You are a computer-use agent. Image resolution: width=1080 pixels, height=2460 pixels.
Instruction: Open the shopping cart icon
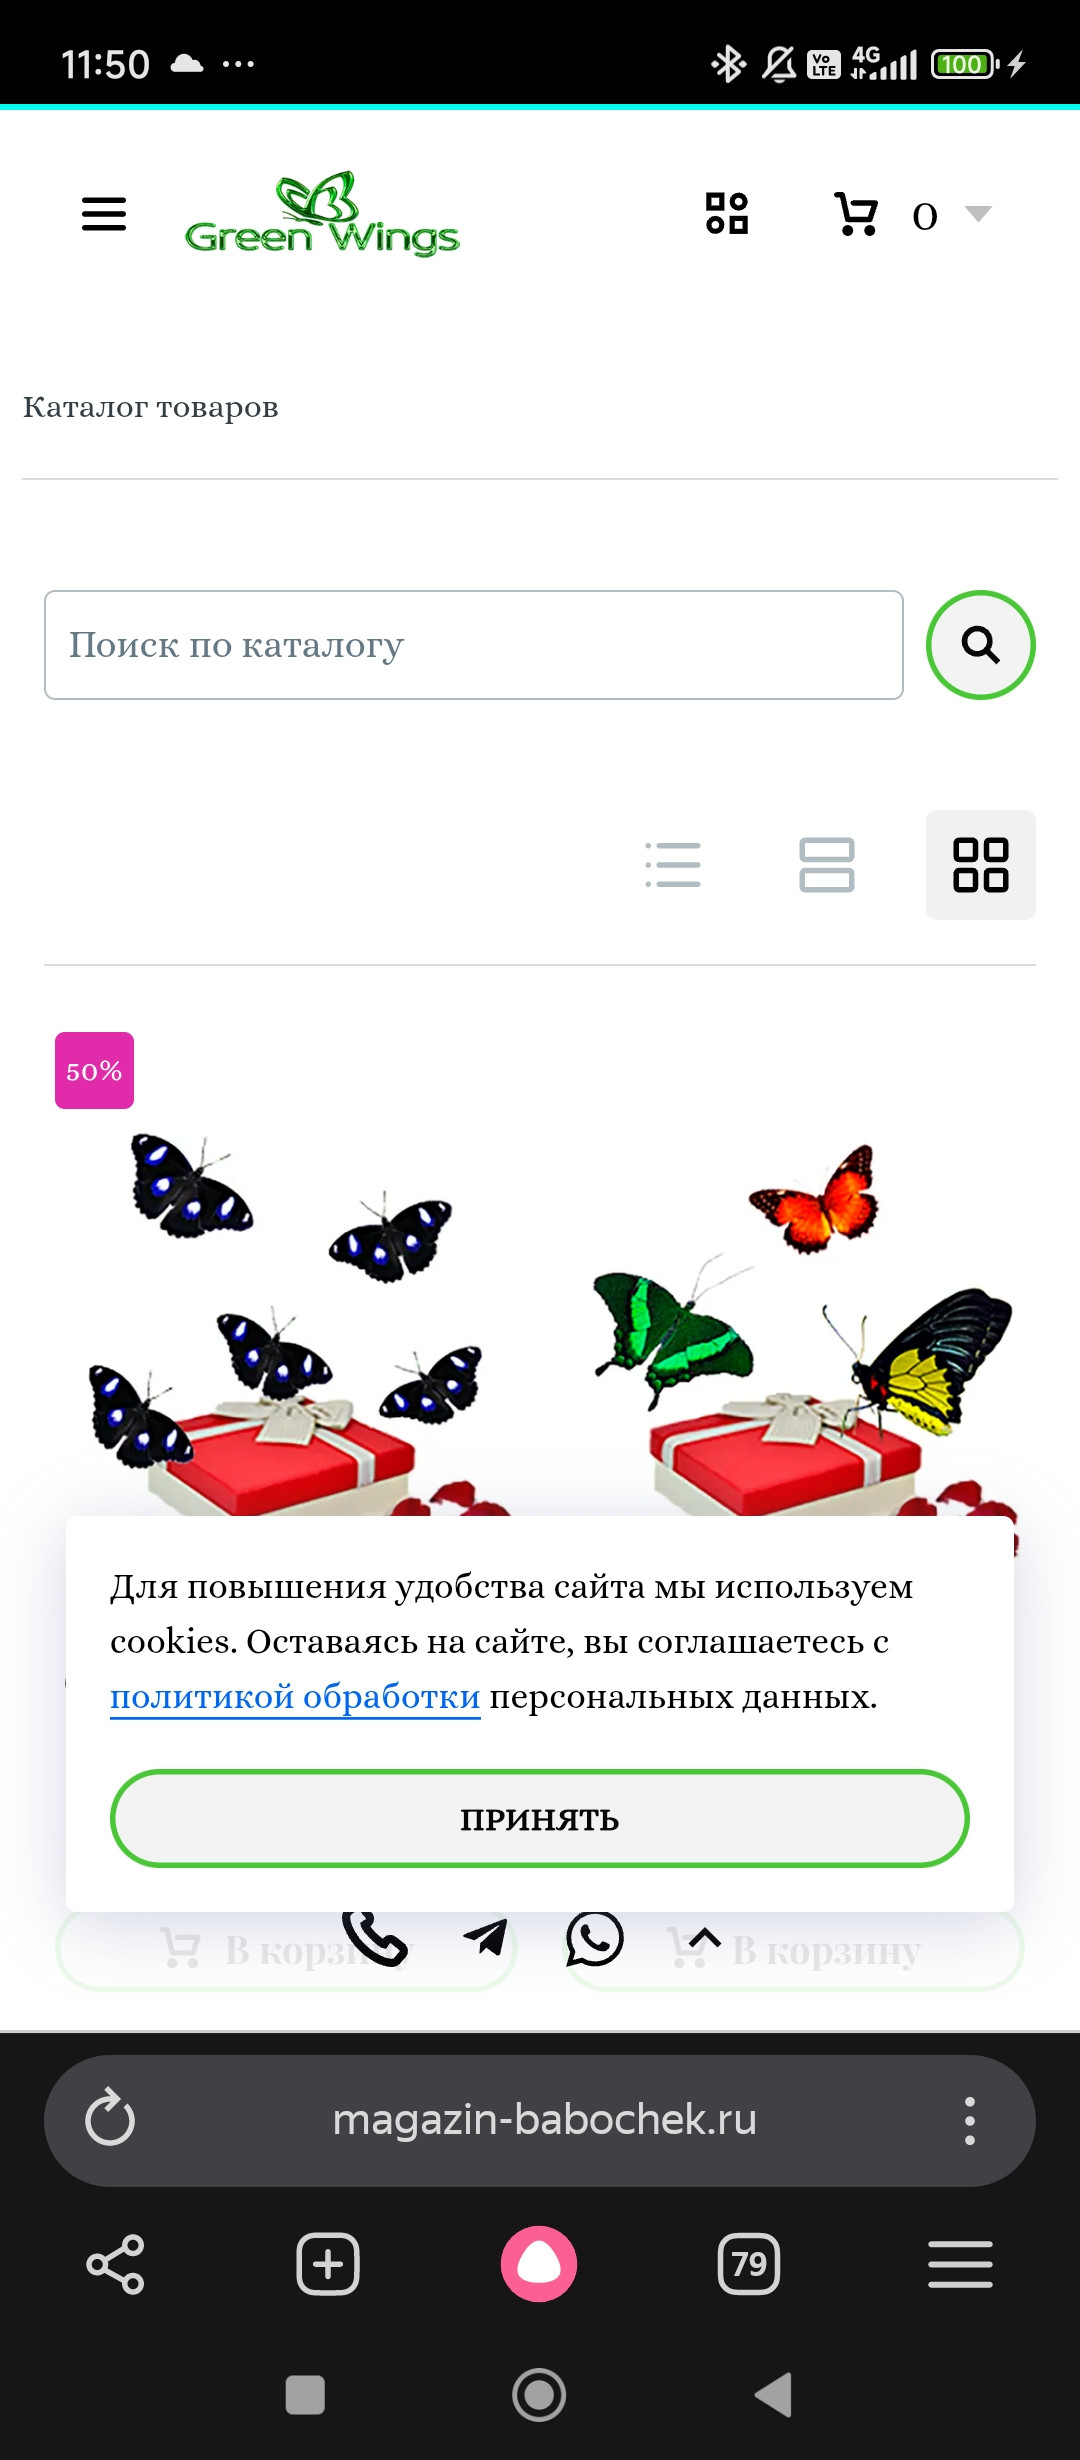point(856,214)
